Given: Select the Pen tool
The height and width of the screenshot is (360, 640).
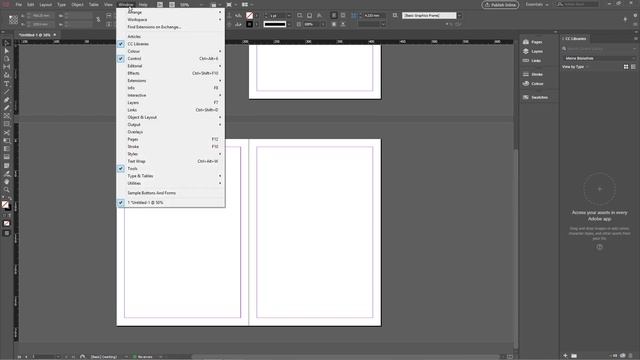Looking at the screenshot, I should pyautogui.click(x=7, y=100).
